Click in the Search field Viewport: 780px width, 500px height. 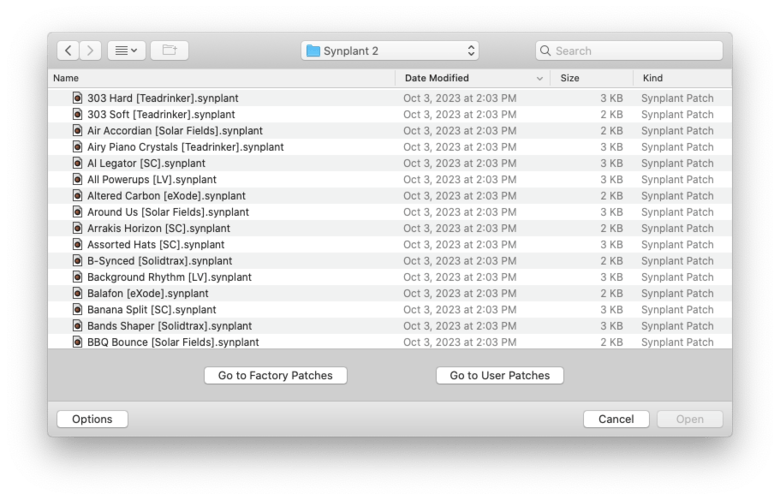[629, 51]
